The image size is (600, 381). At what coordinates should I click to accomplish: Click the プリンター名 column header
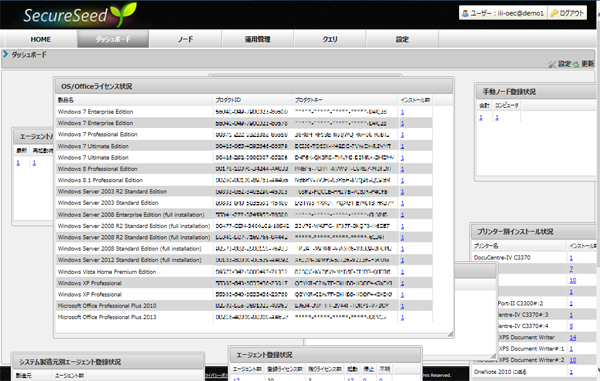click(518, 246)
